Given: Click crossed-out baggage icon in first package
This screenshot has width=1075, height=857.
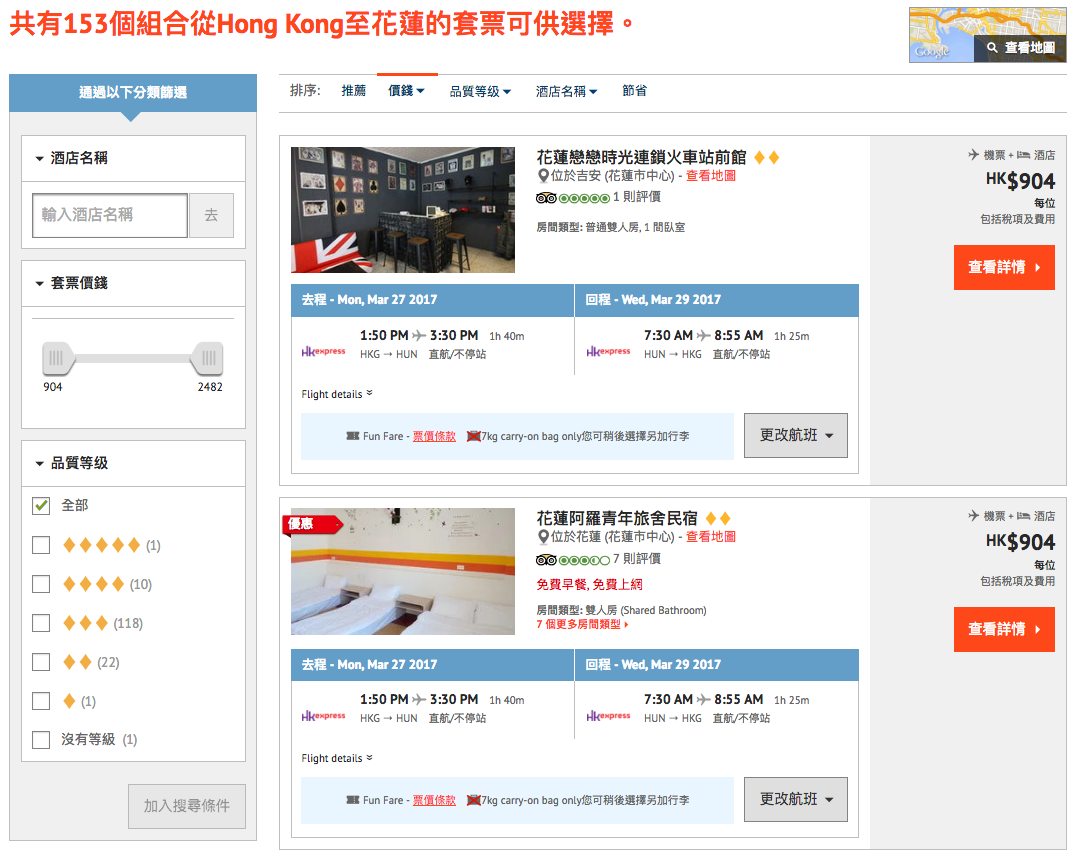Looking at the screenshot, I should [x=473, y=437].
